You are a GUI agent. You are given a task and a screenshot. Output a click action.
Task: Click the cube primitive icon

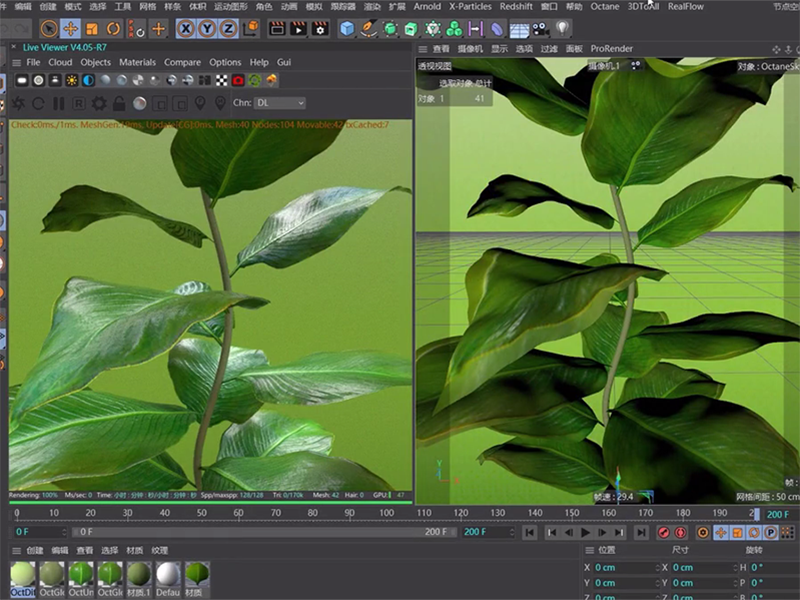pos(347,29)
